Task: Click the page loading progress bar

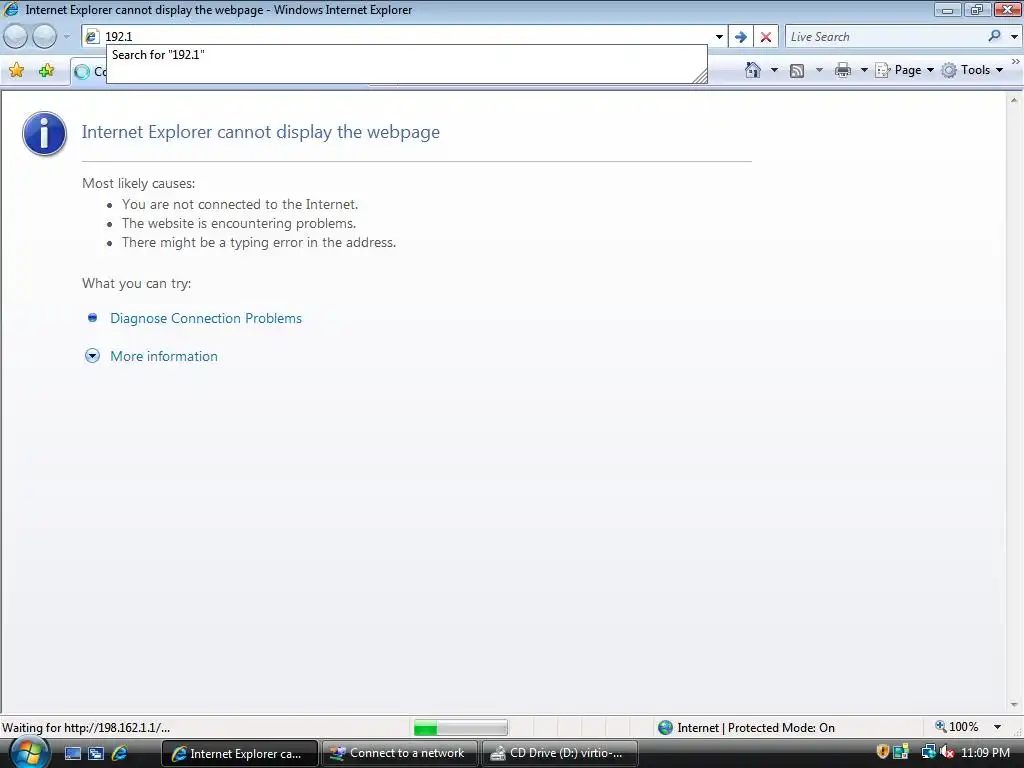Action: pos(460,728)
